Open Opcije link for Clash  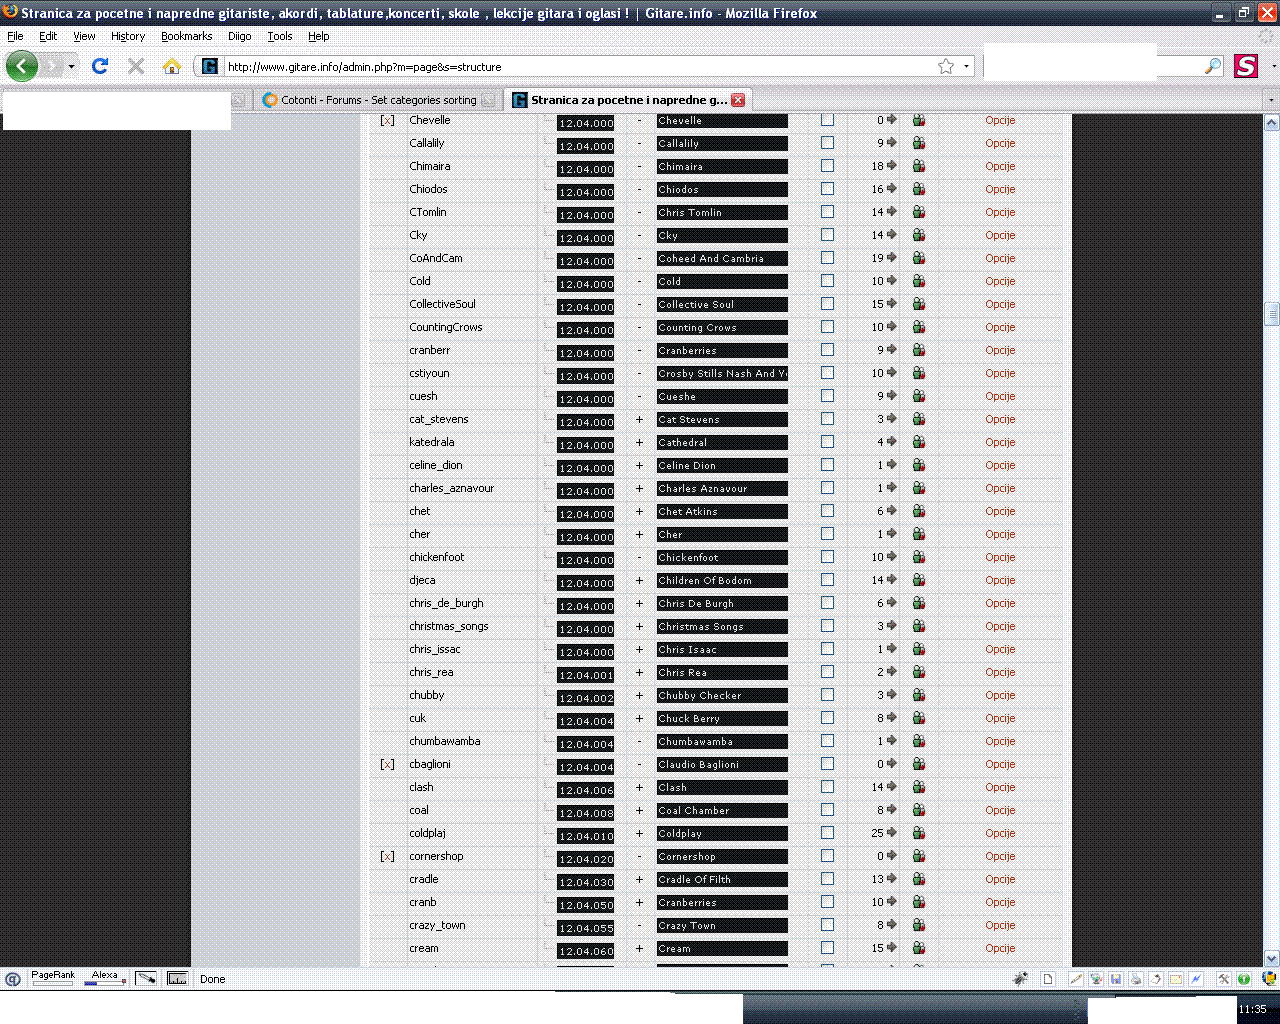click(x=1000, y=787)
